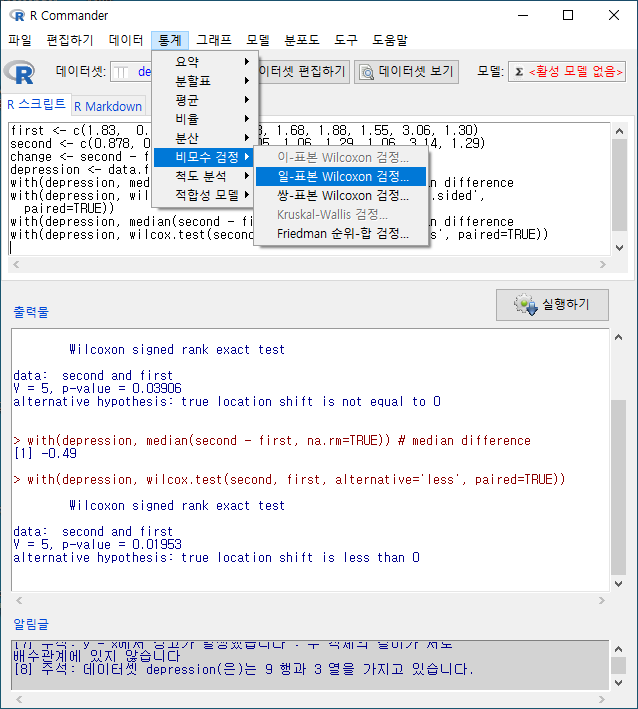The image size is (638, 709).
Task: Click the active dataset selector button
Action: coord(132,72)
